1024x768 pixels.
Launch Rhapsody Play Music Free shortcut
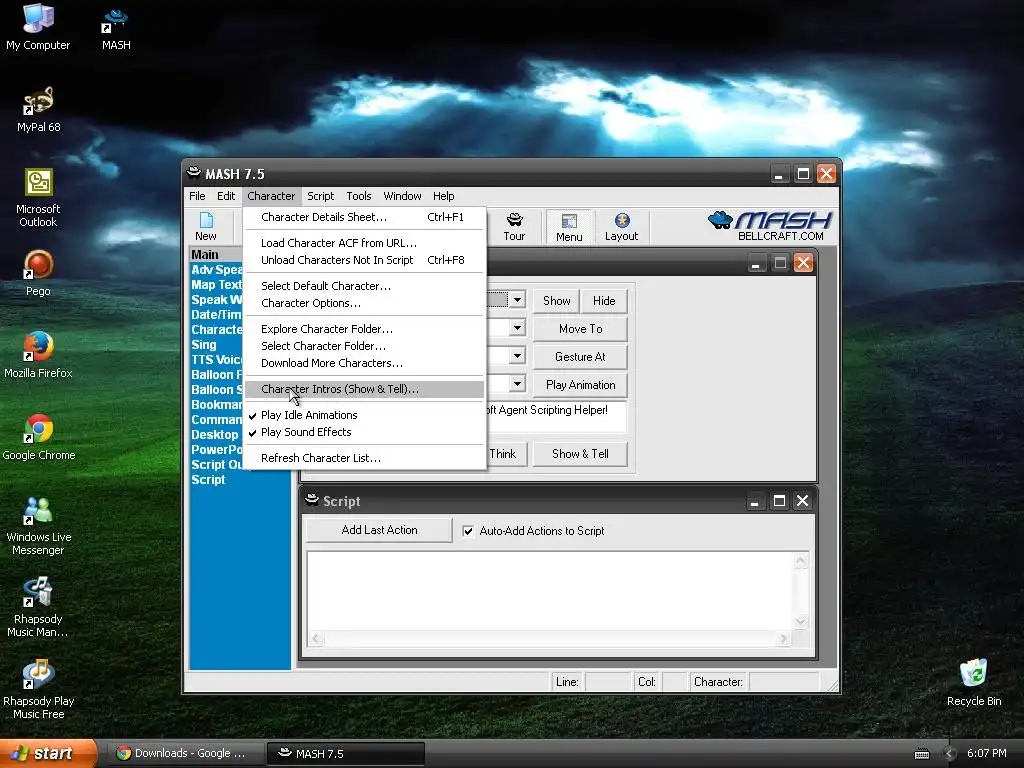coord(38,690)
